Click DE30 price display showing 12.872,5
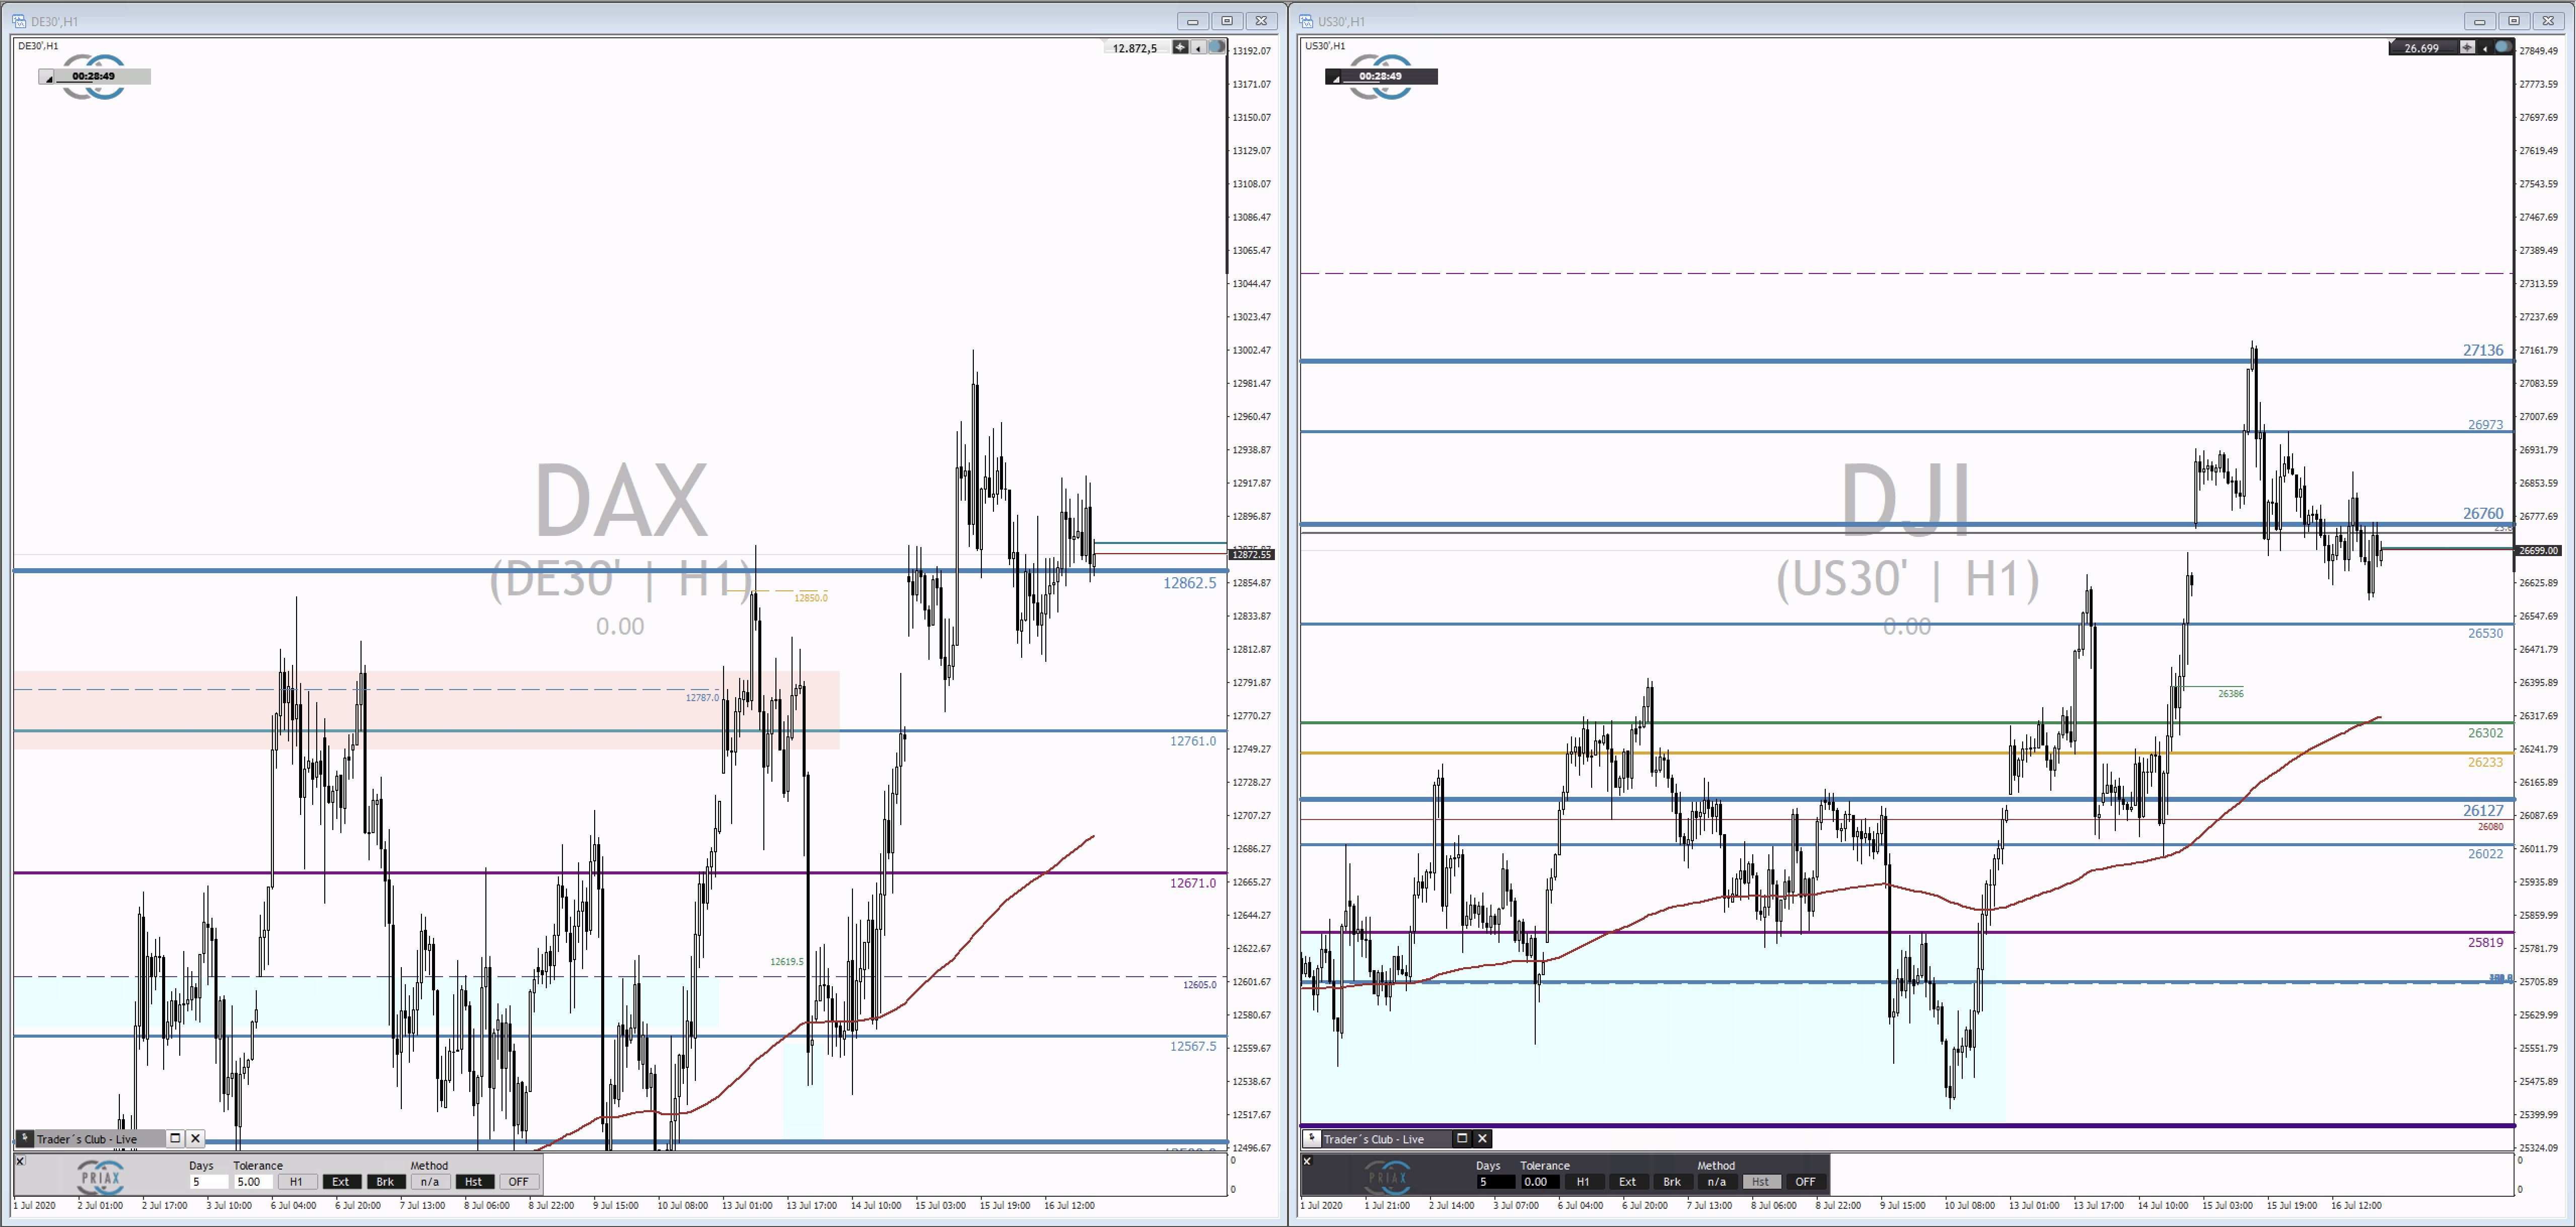Screen dimensions: 2576x1227 [1135, 48]
